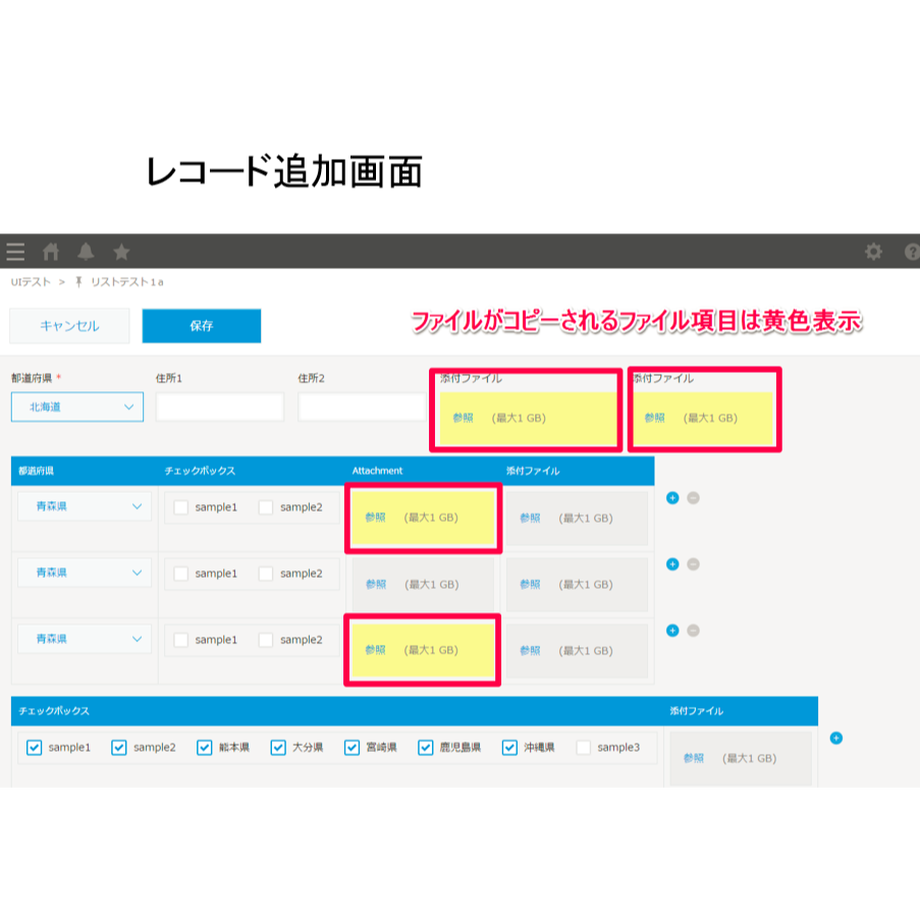
Task: Focus the 住所2 text field
Action: [x=362, y=407]
